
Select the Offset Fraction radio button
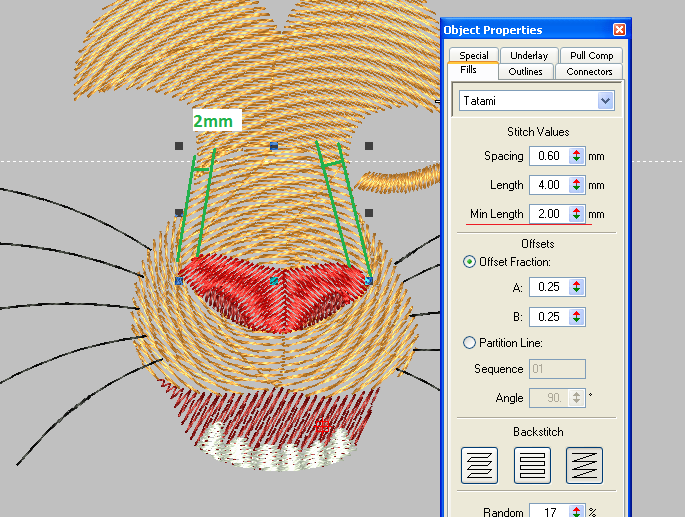469,262
